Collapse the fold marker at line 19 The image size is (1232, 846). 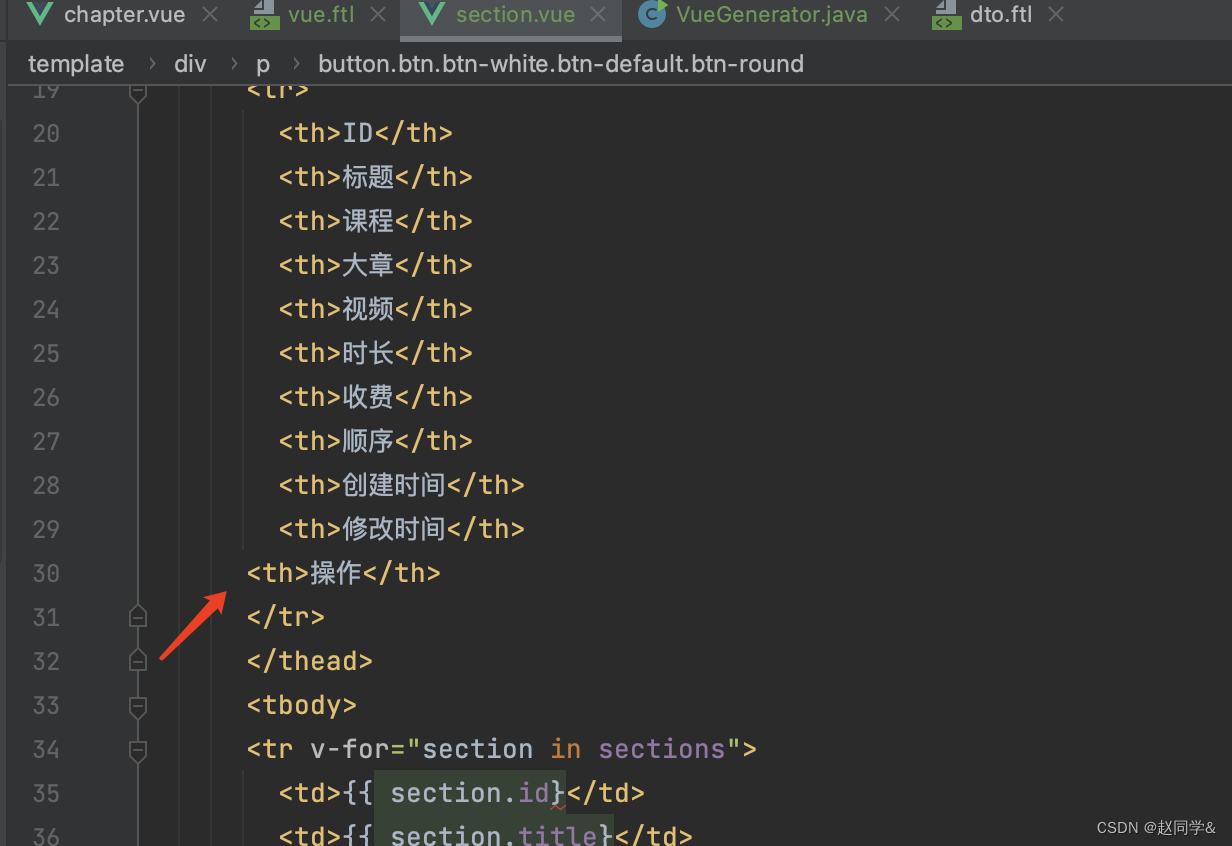point(138,93)
